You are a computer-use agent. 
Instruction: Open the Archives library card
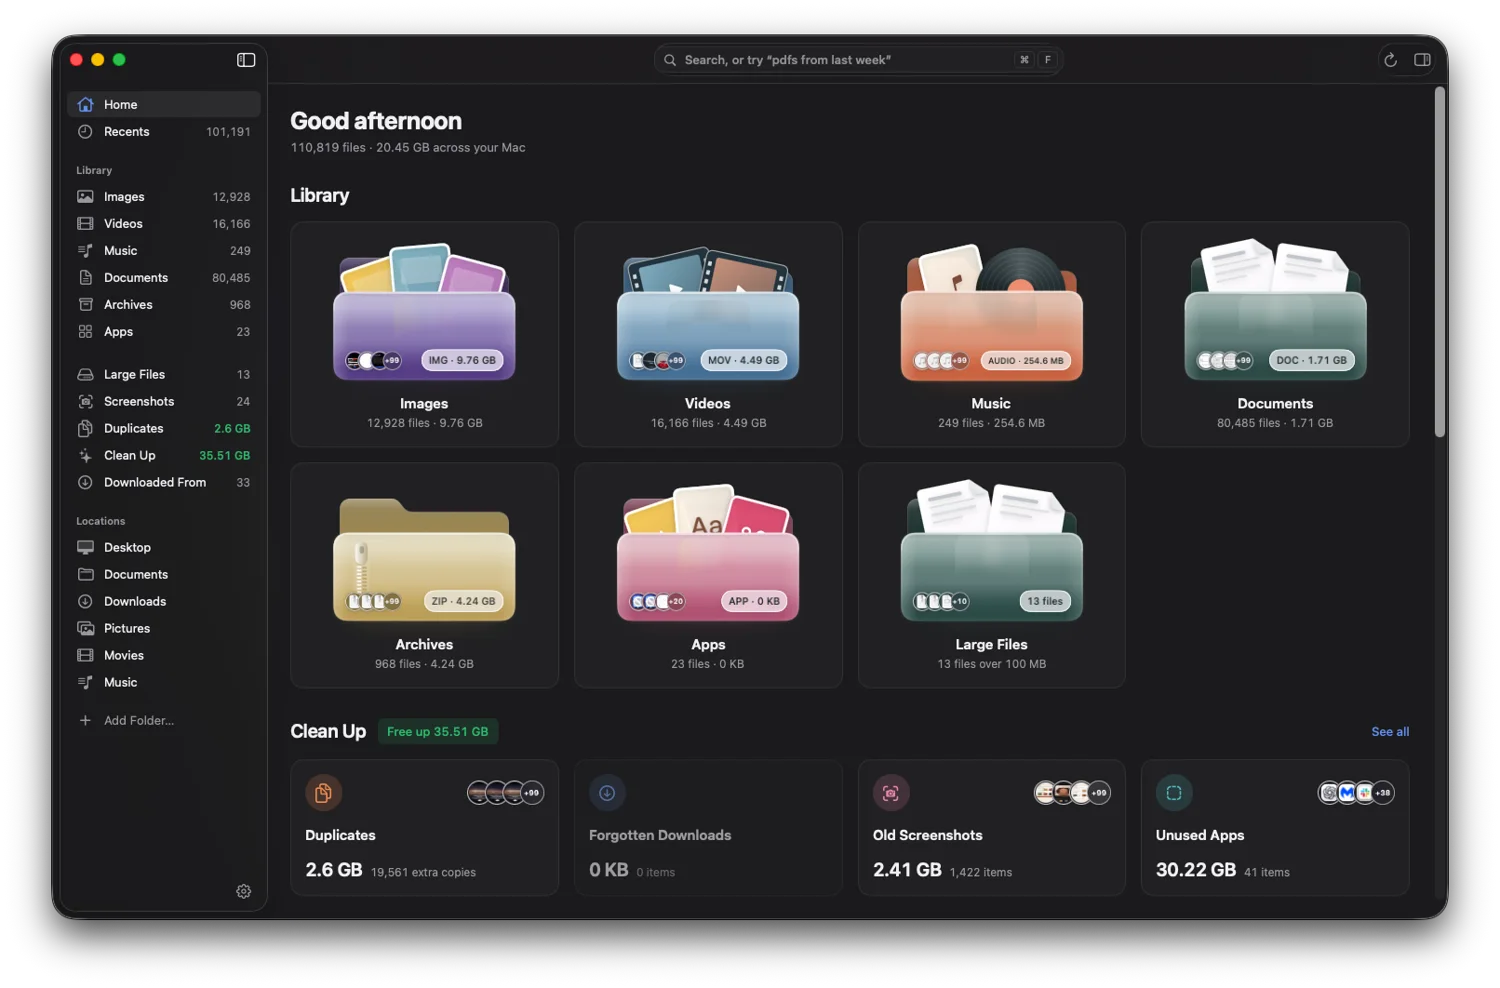pos(424,575)
